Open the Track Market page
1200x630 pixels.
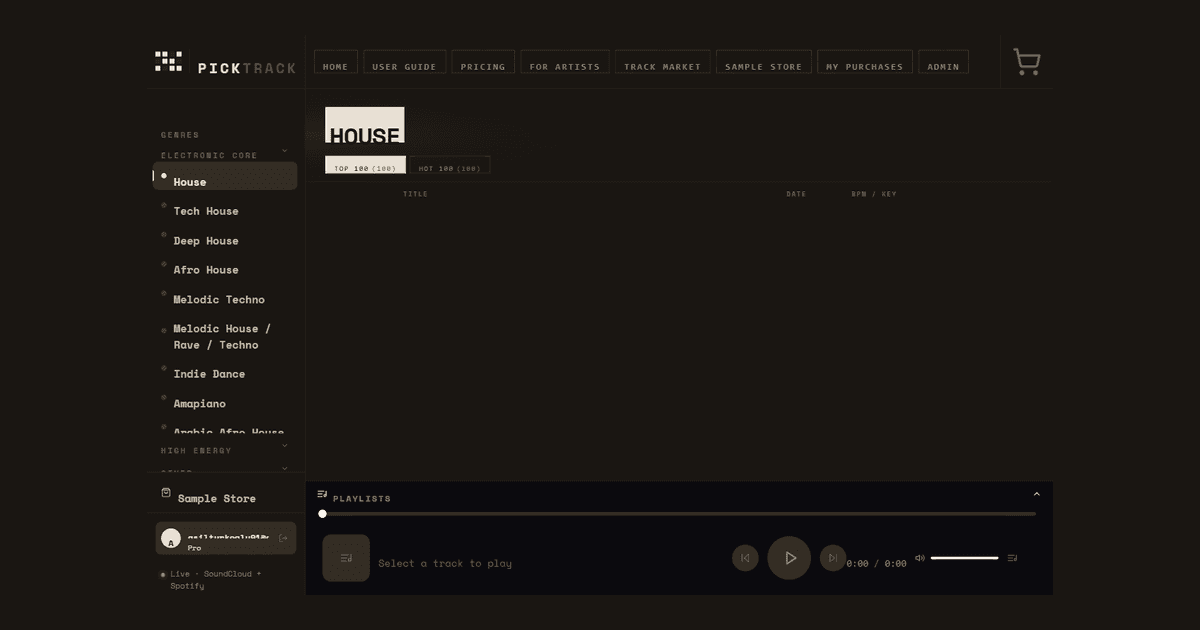(x=663, y=62)
